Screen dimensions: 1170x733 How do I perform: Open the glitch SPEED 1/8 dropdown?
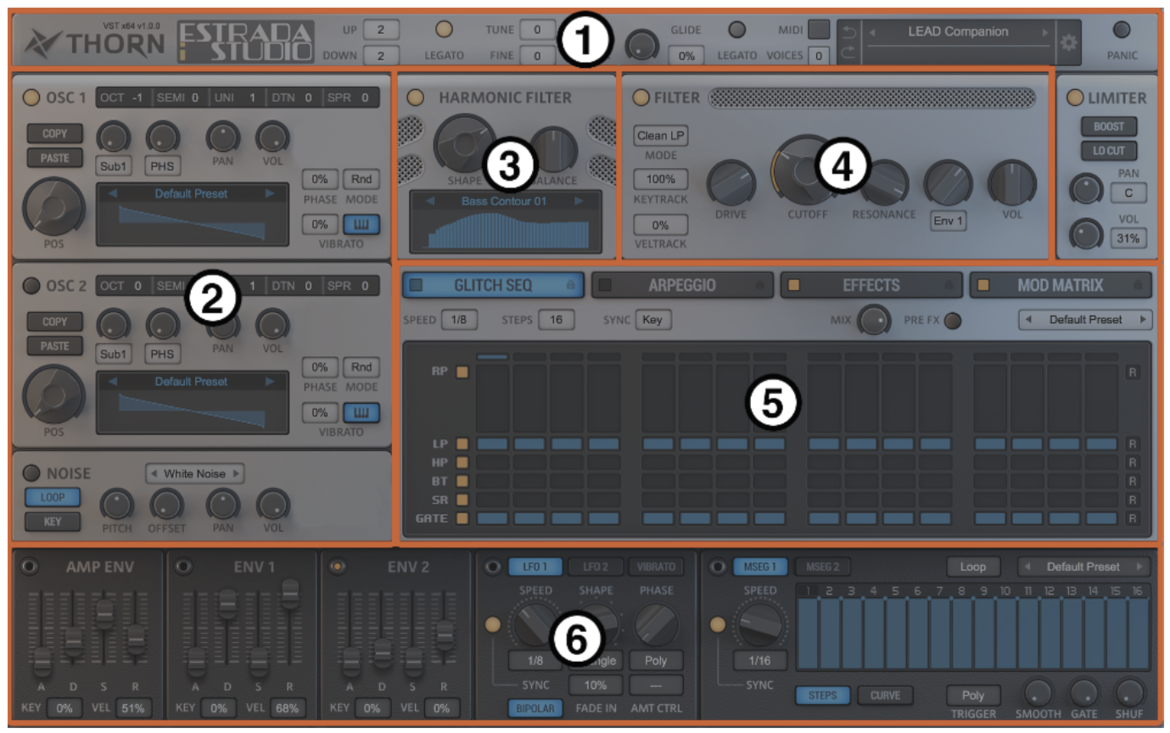[458, 319]
